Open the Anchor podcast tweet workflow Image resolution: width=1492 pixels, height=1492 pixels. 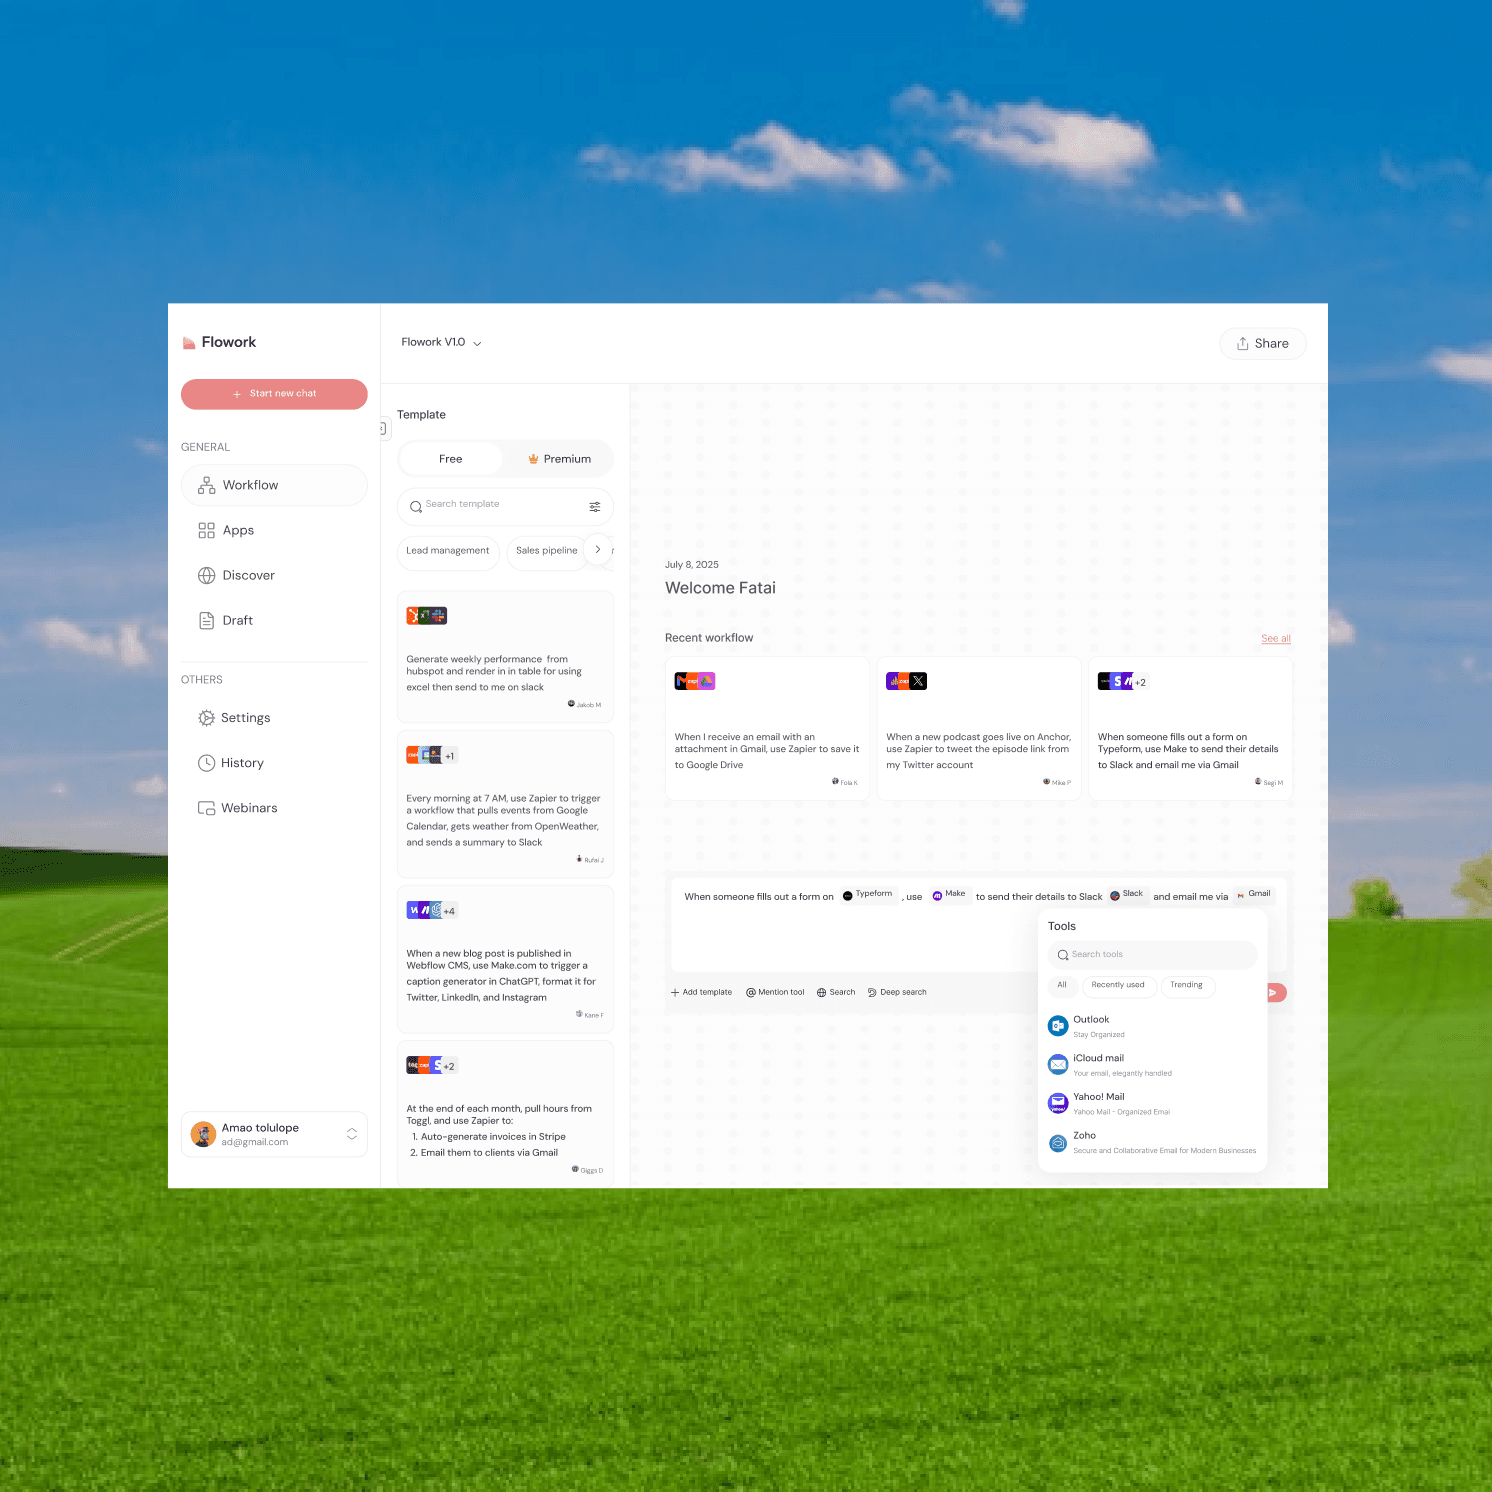coord(979,728)
